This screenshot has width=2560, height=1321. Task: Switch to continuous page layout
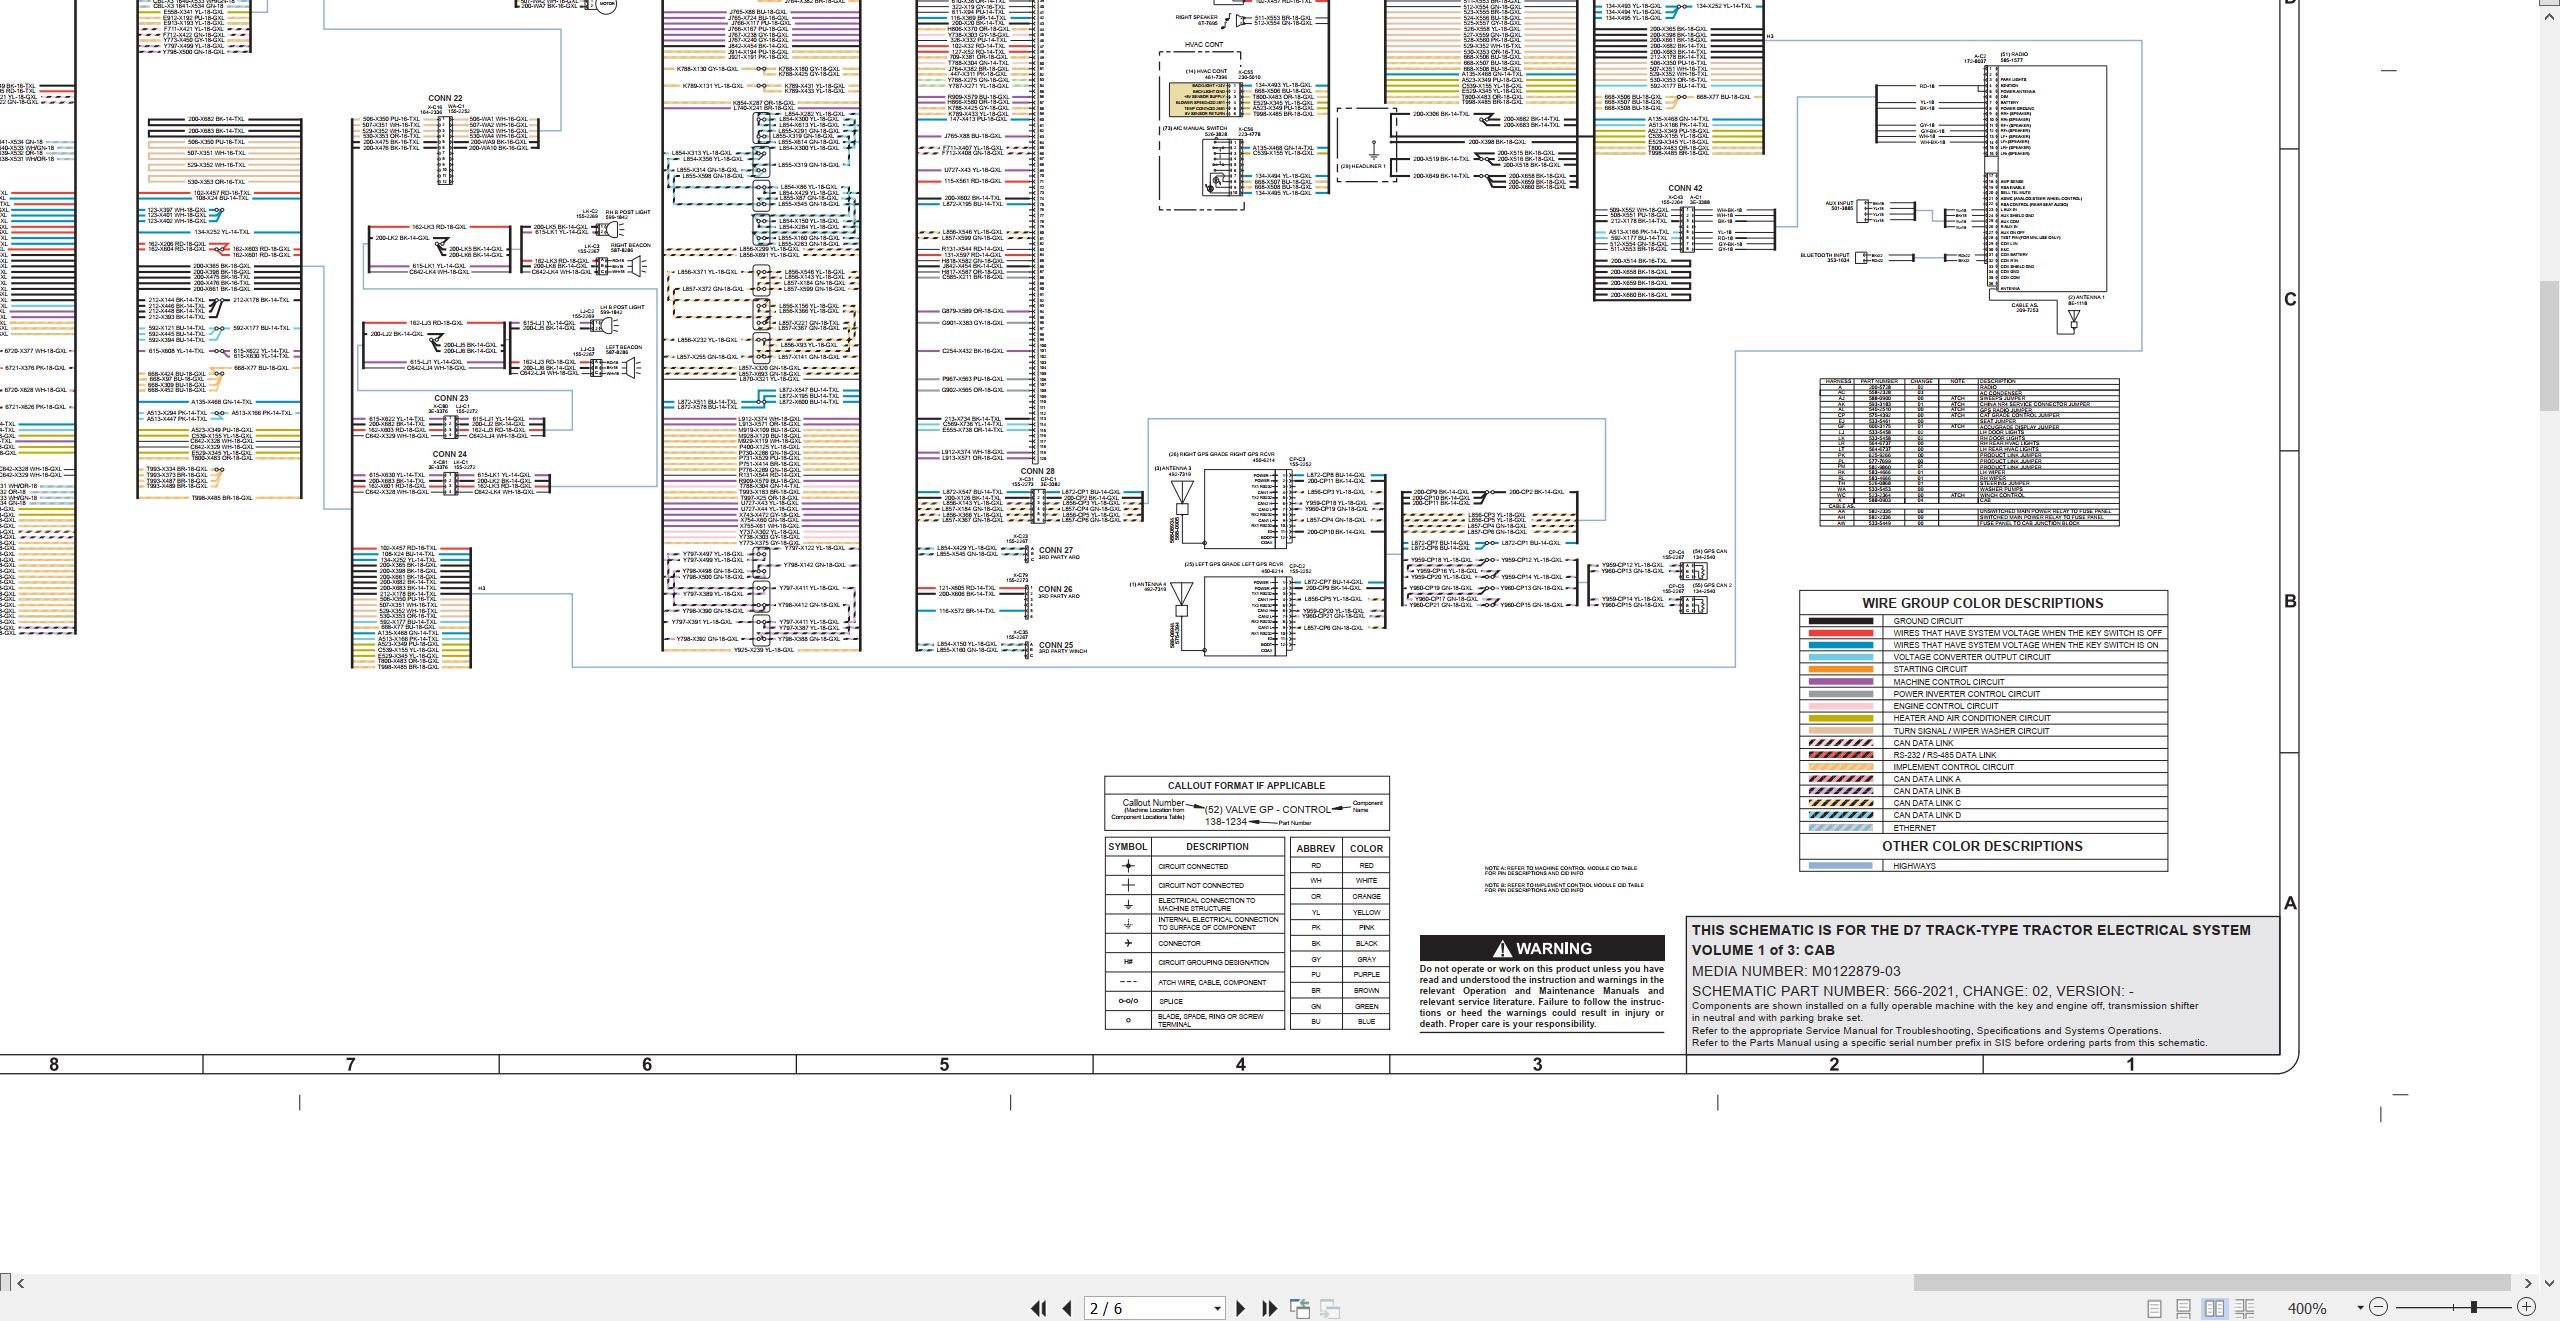pyautogui.click(x=2184, y=1308)
